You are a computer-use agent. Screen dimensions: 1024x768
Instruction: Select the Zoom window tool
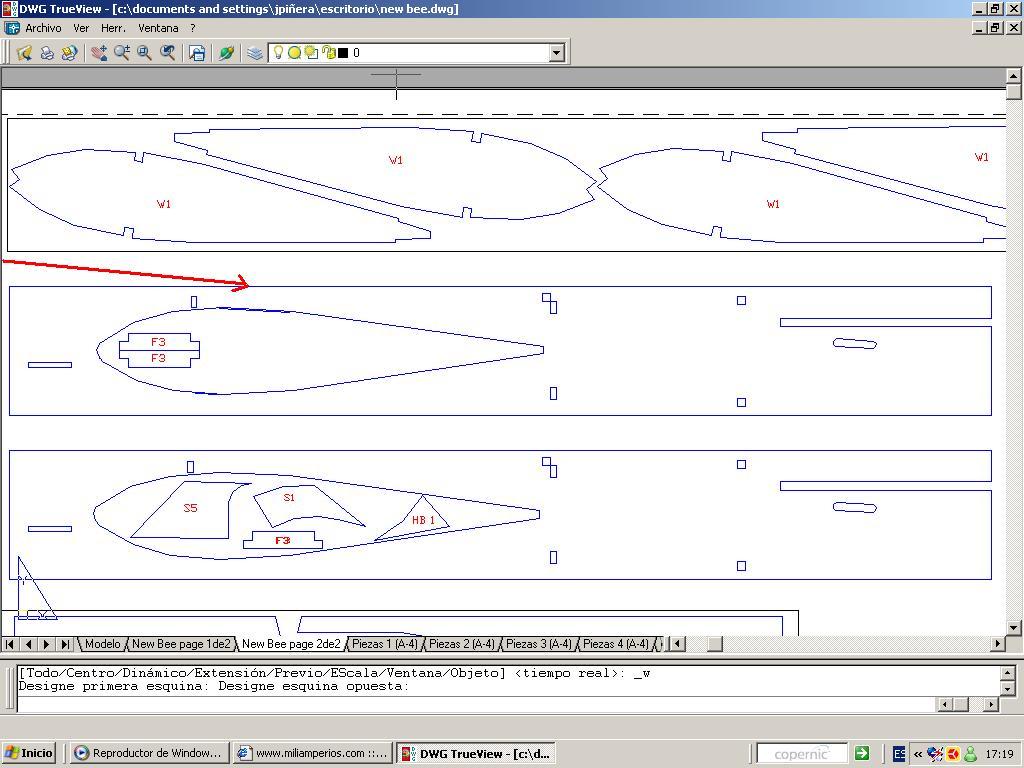pos(145,53)
